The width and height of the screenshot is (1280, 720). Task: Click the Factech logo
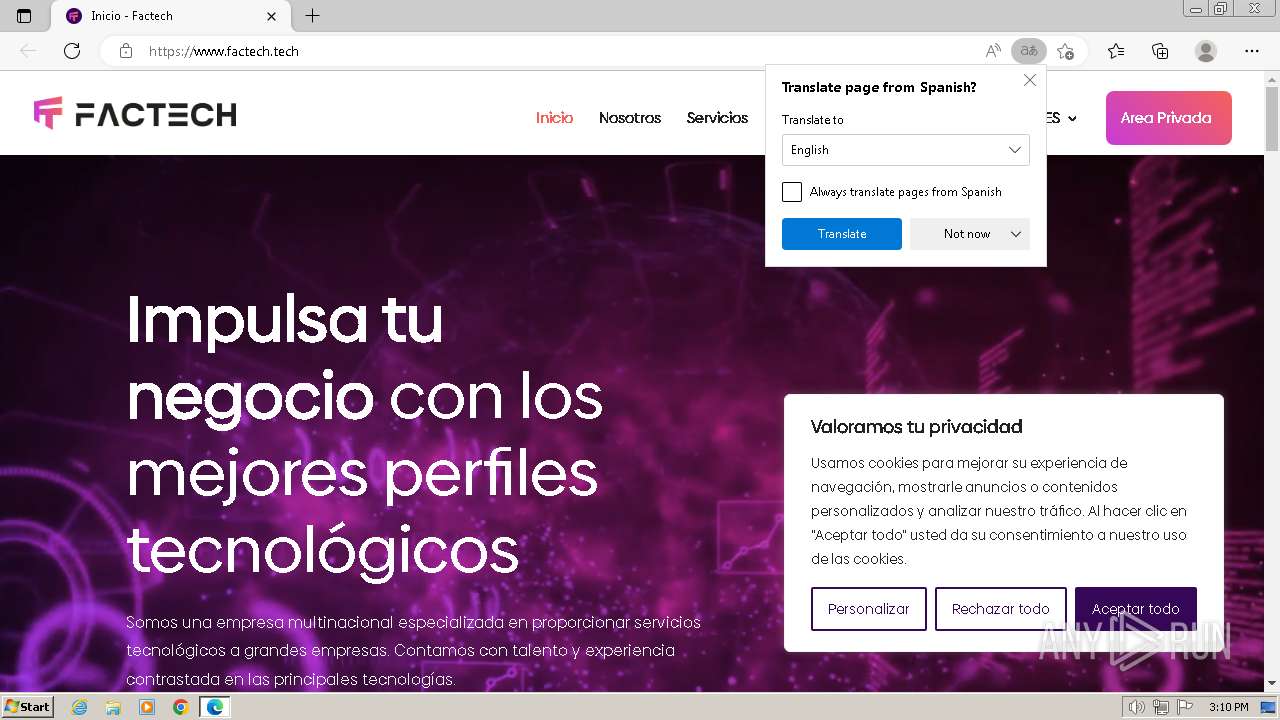135,114
